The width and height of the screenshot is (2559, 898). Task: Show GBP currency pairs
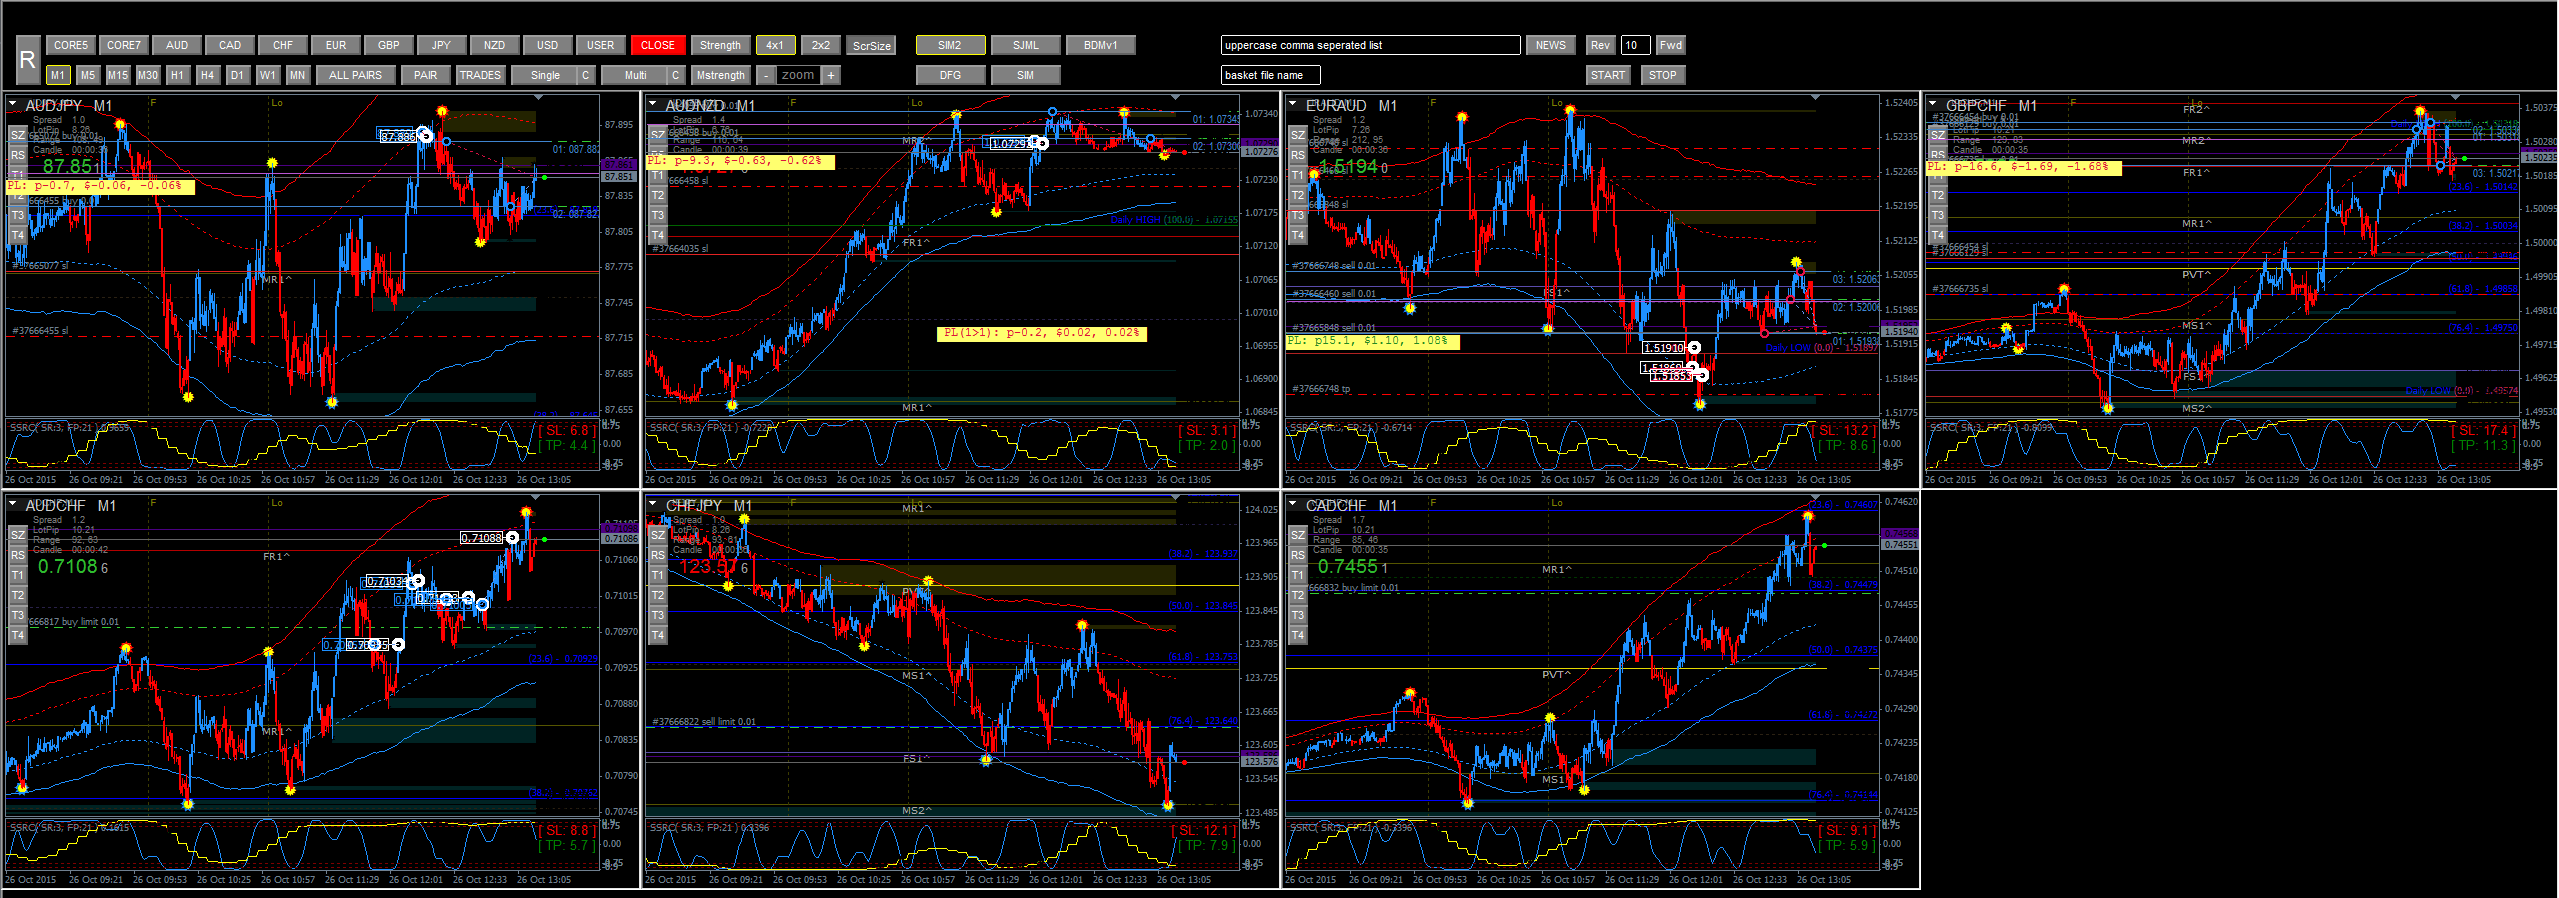[388, 45]
